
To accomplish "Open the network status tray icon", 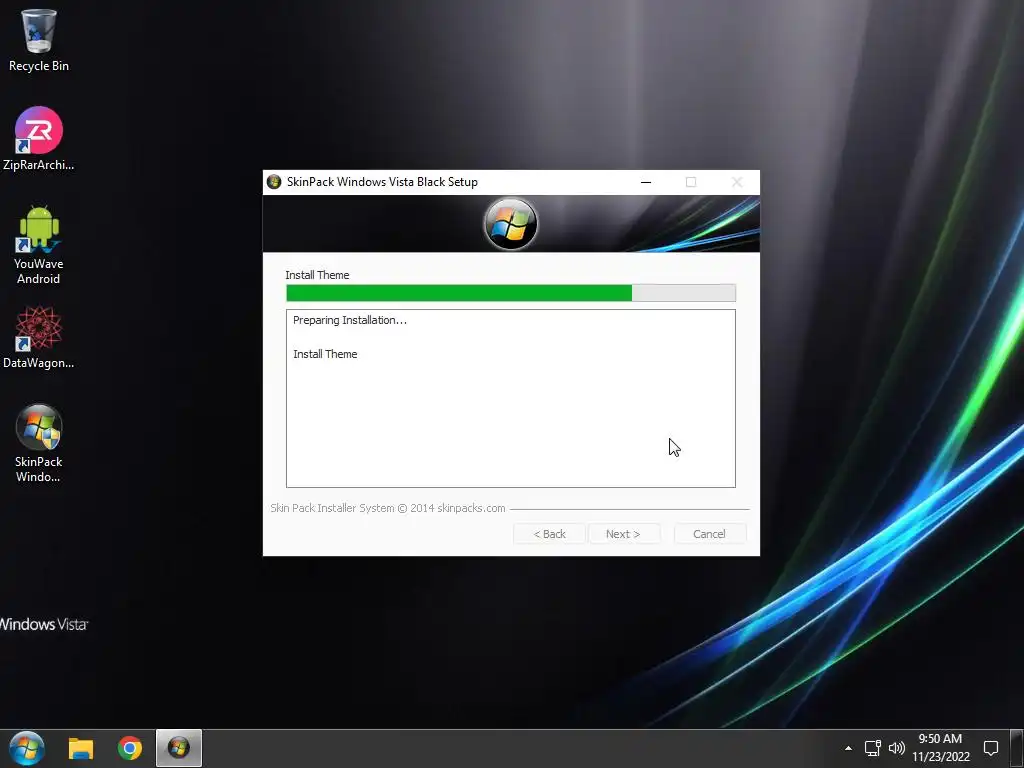I will tap(872, 748).
